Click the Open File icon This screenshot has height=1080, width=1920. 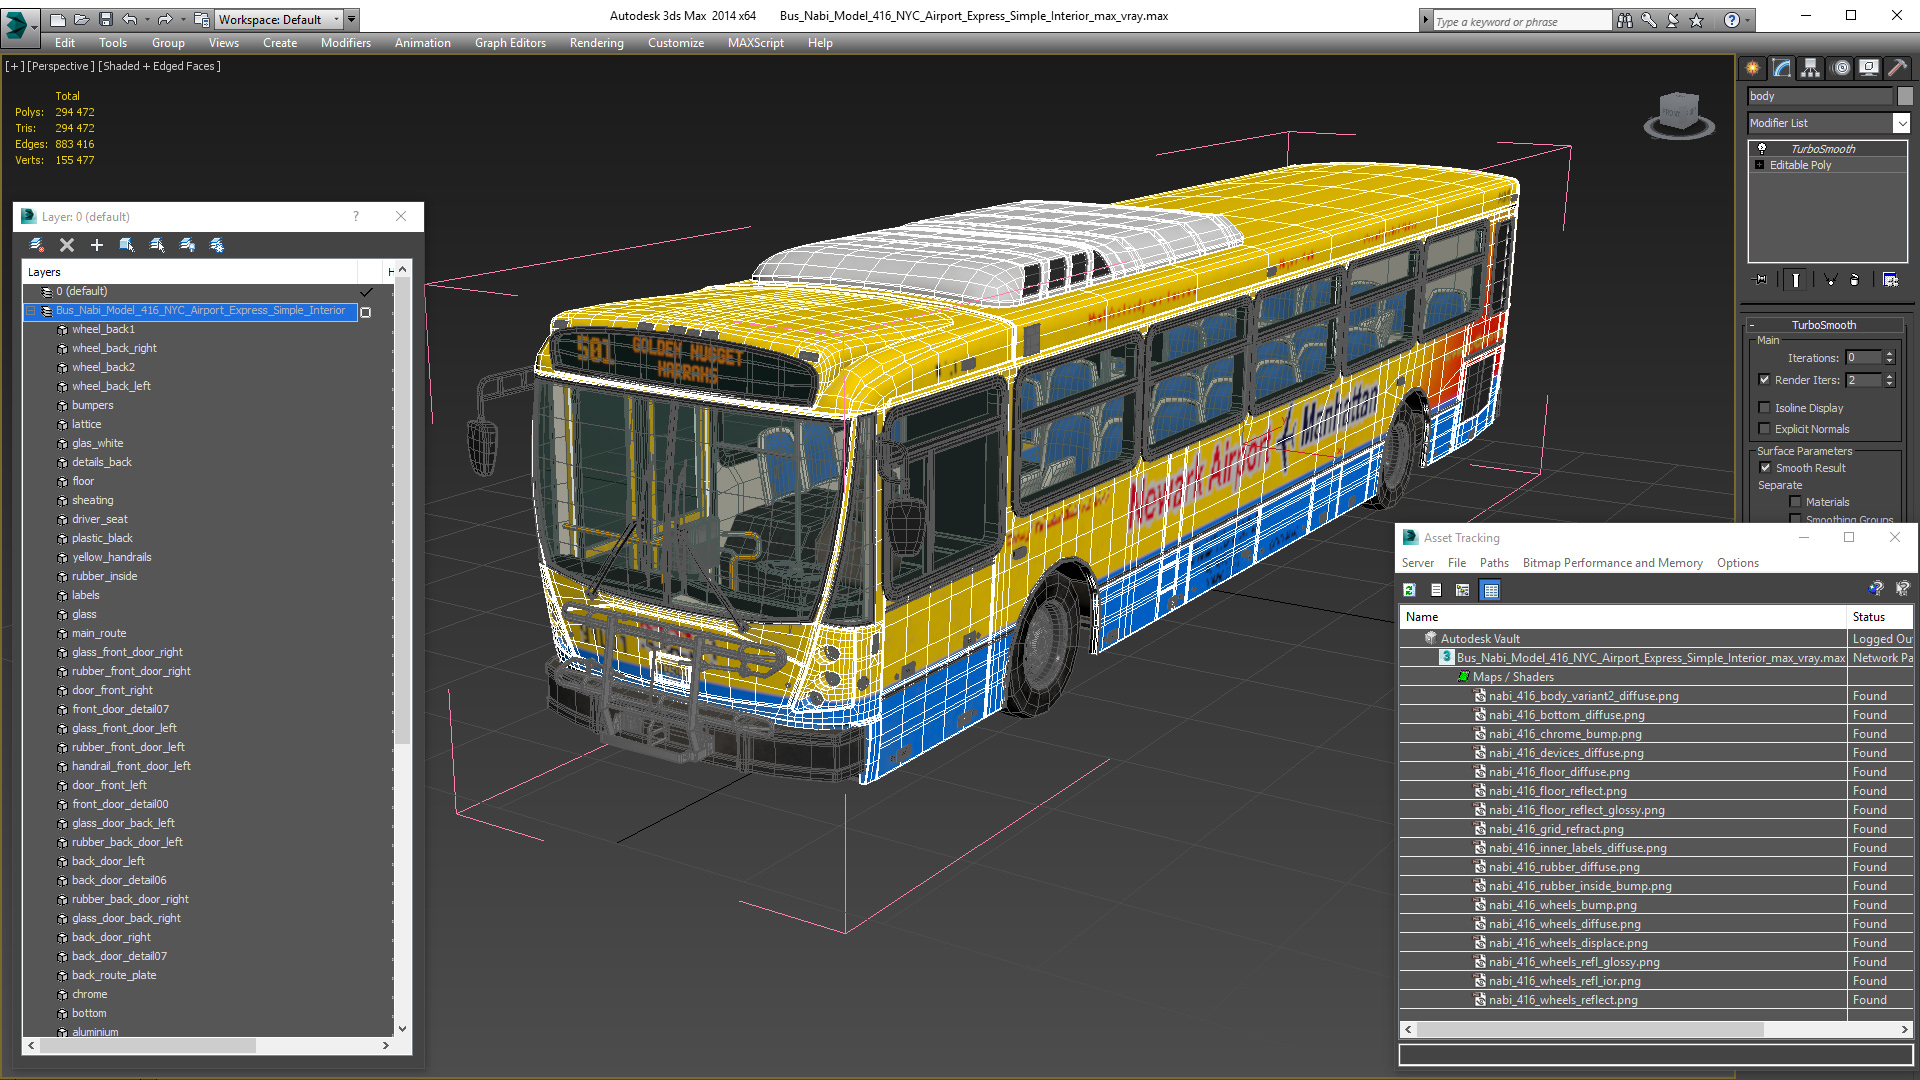[x=81, y=19]
